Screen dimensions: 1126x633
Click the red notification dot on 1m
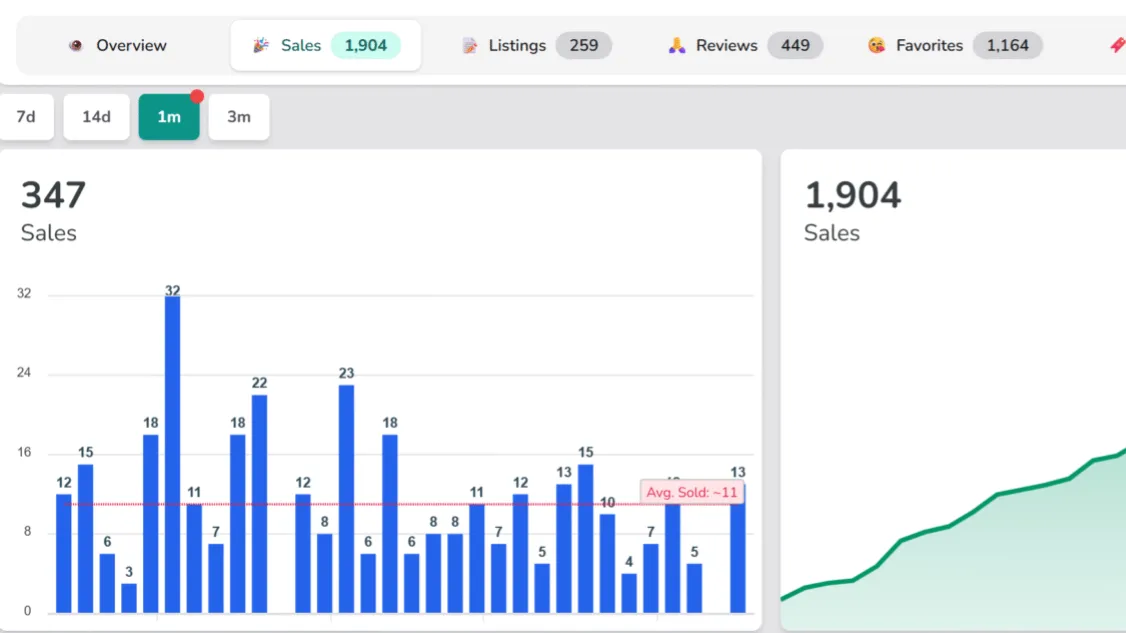197,97
